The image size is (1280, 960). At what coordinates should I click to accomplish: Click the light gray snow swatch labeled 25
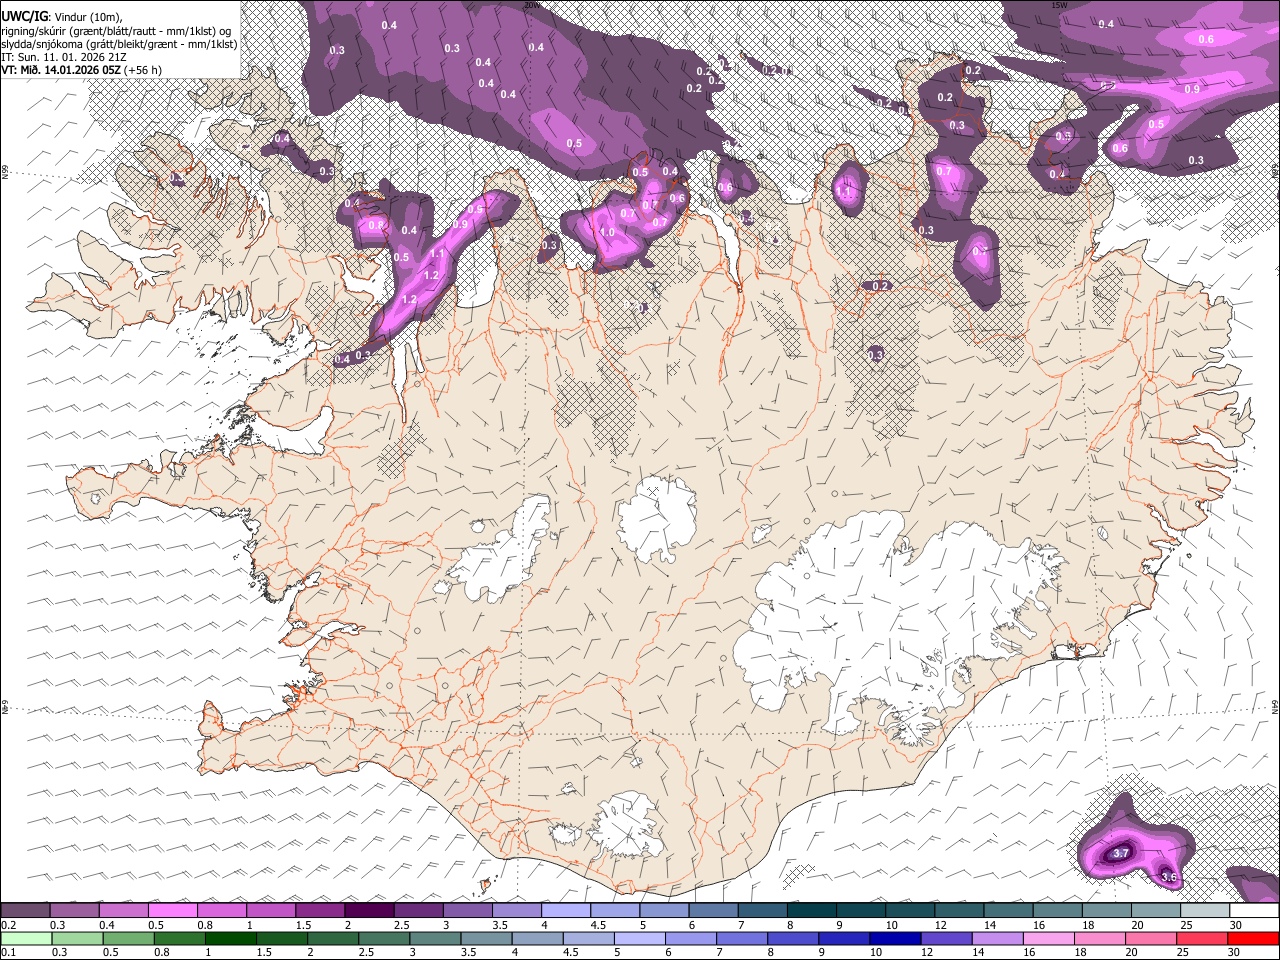point(1204,911)
